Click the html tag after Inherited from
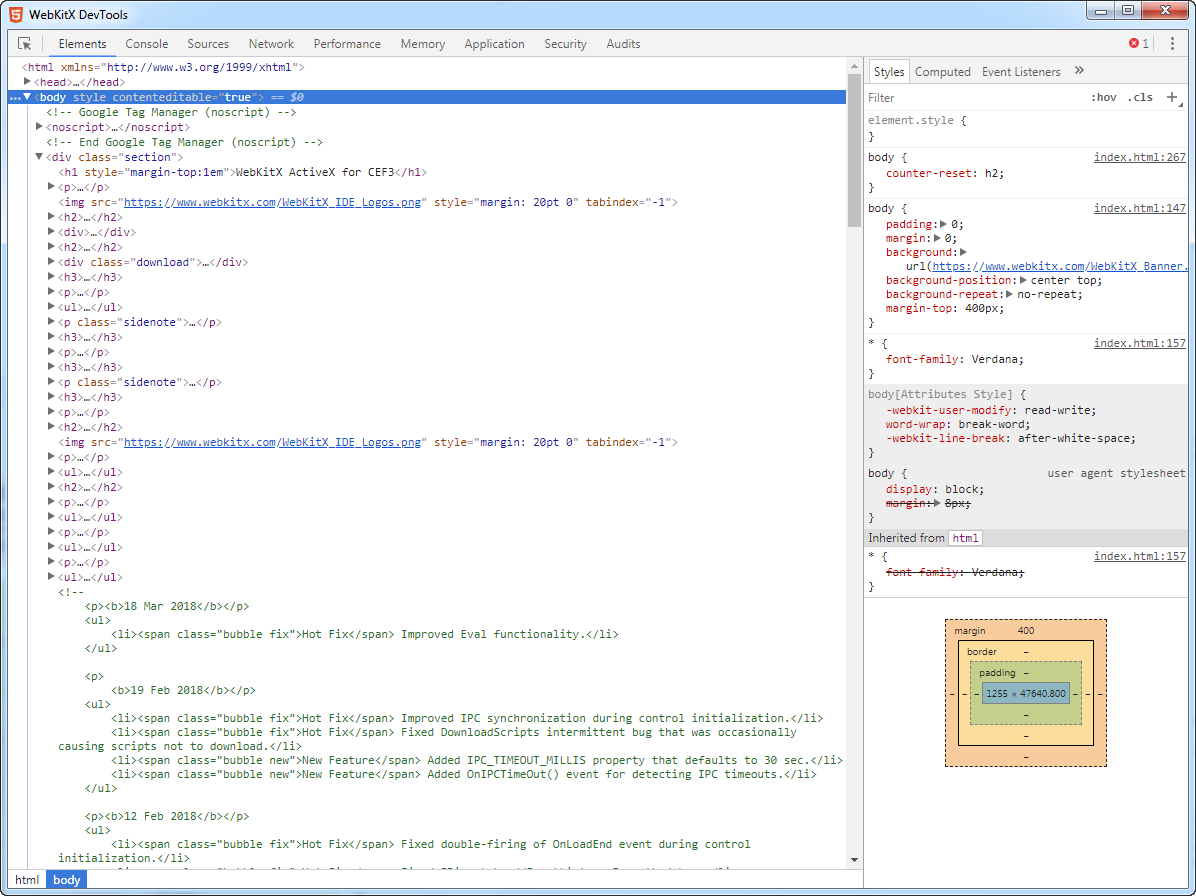 click(x=965, y=538)
